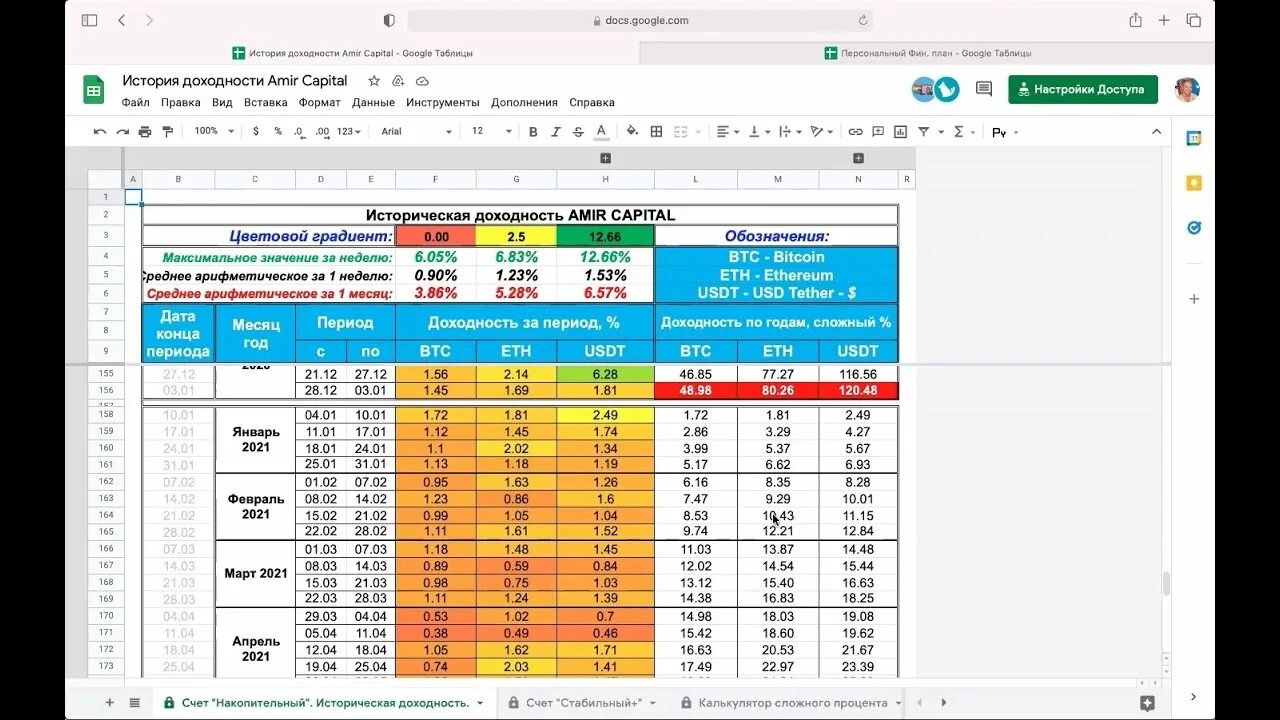The width and height of the screenshot is (1280, 720).
Task: Increase decimal places button
Action: click(322, 131)
